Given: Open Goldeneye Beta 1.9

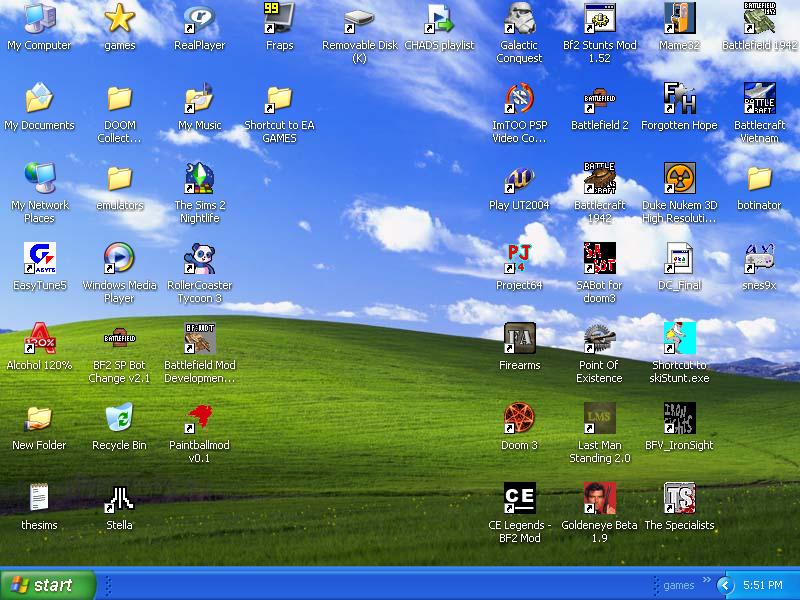Looking at the screenshot, I should [x=599, y=497].
